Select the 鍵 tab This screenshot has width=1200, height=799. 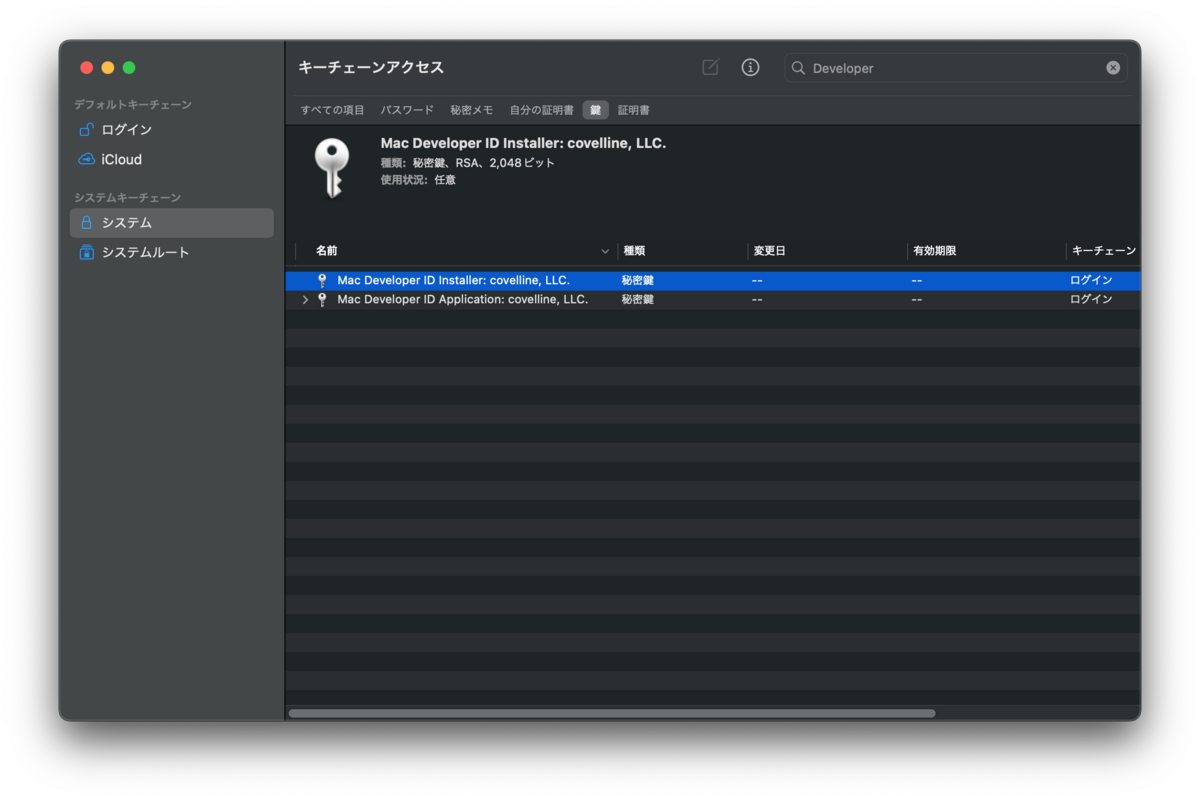tap(596, 110)
